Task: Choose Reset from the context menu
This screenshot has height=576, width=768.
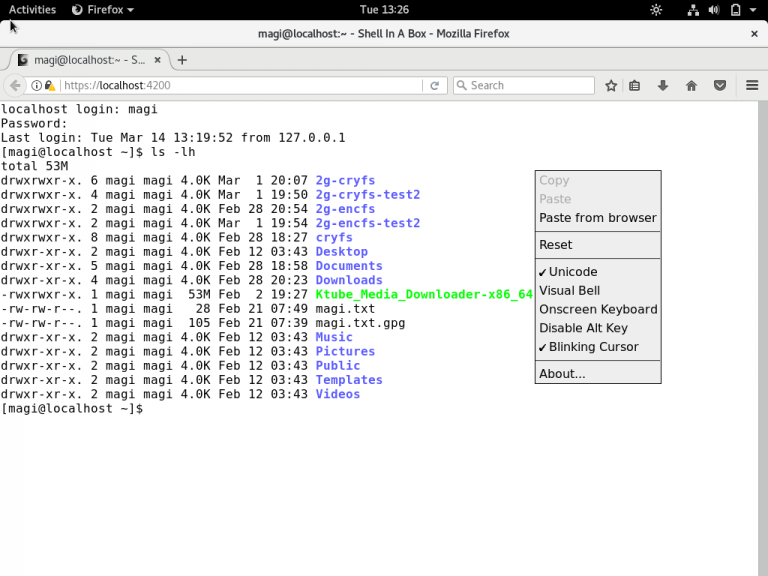Action: (556, 245)
